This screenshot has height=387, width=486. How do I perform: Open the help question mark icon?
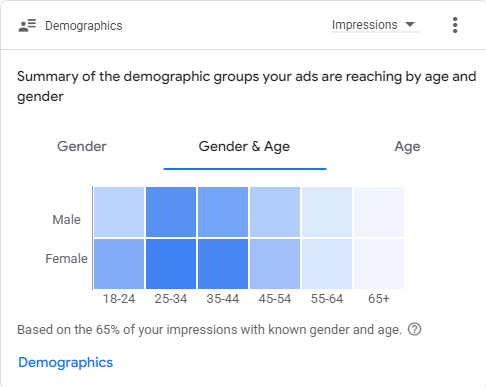click(x=415, y=329)
